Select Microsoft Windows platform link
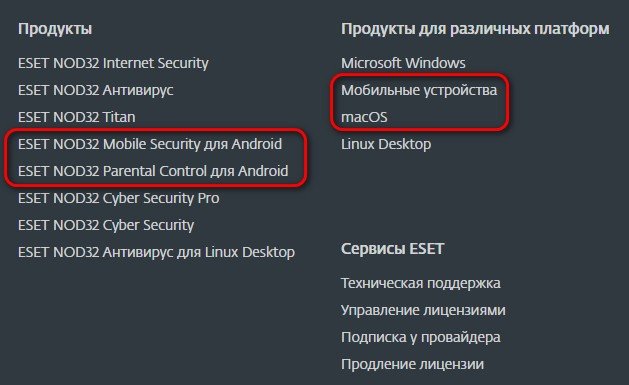The width and height of the screenshot is (629, 385). (x=403, y=63)
